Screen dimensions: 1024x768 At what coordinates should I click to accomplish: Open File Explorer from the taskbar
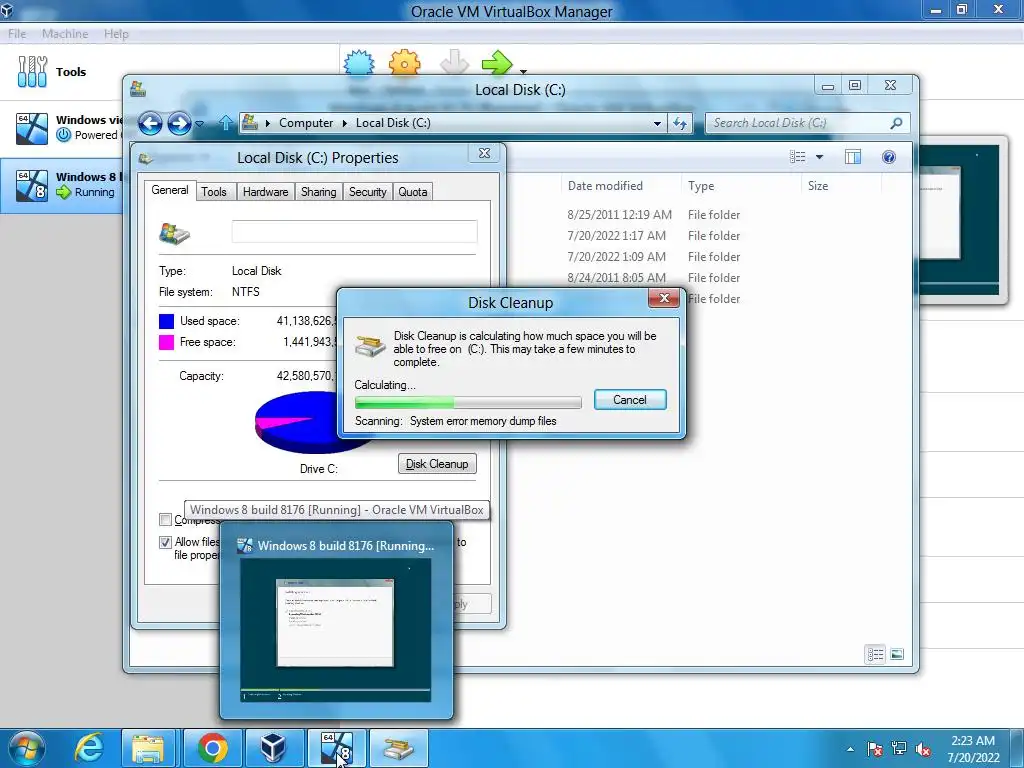coord(148,748)
